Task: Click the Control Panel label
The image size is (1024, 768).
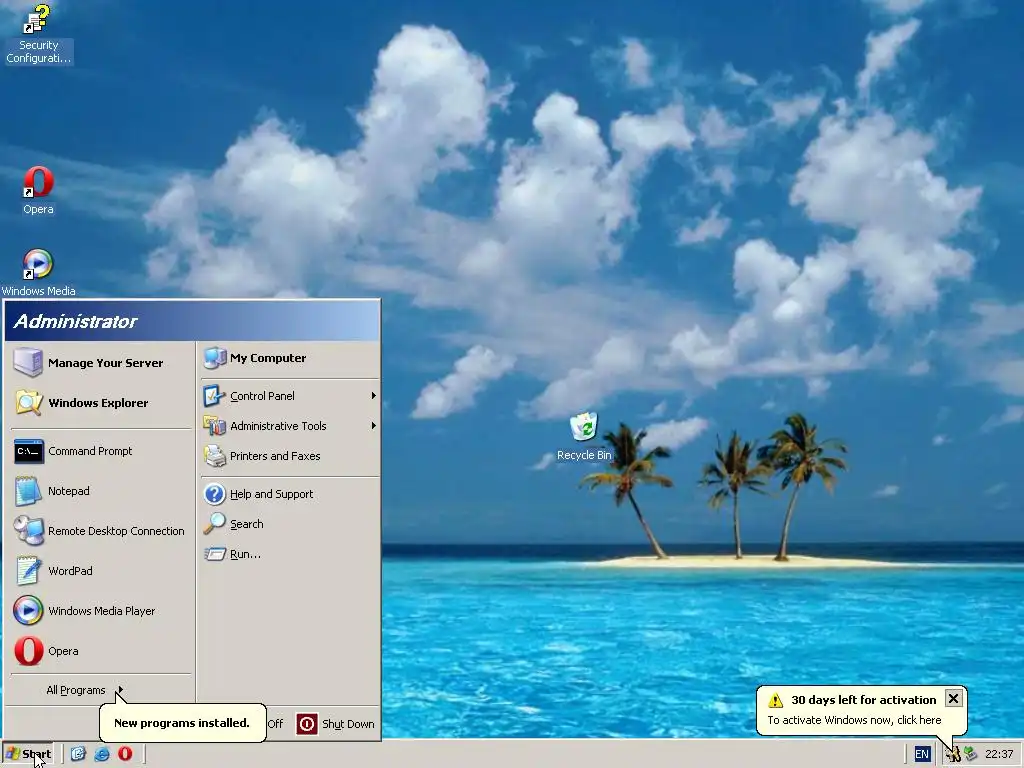Action: pos(262,396)
